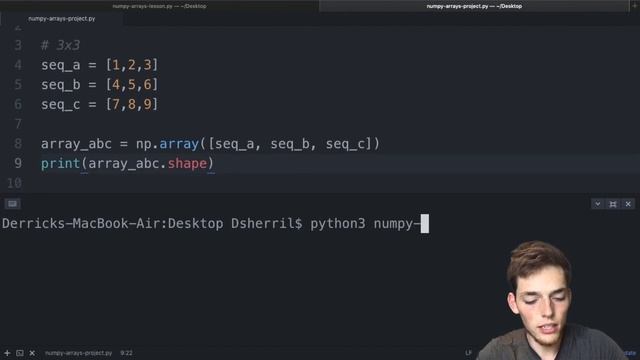Select the terminal status icon in the status bar
Screen dimensions: 640x360
point(20,353)
